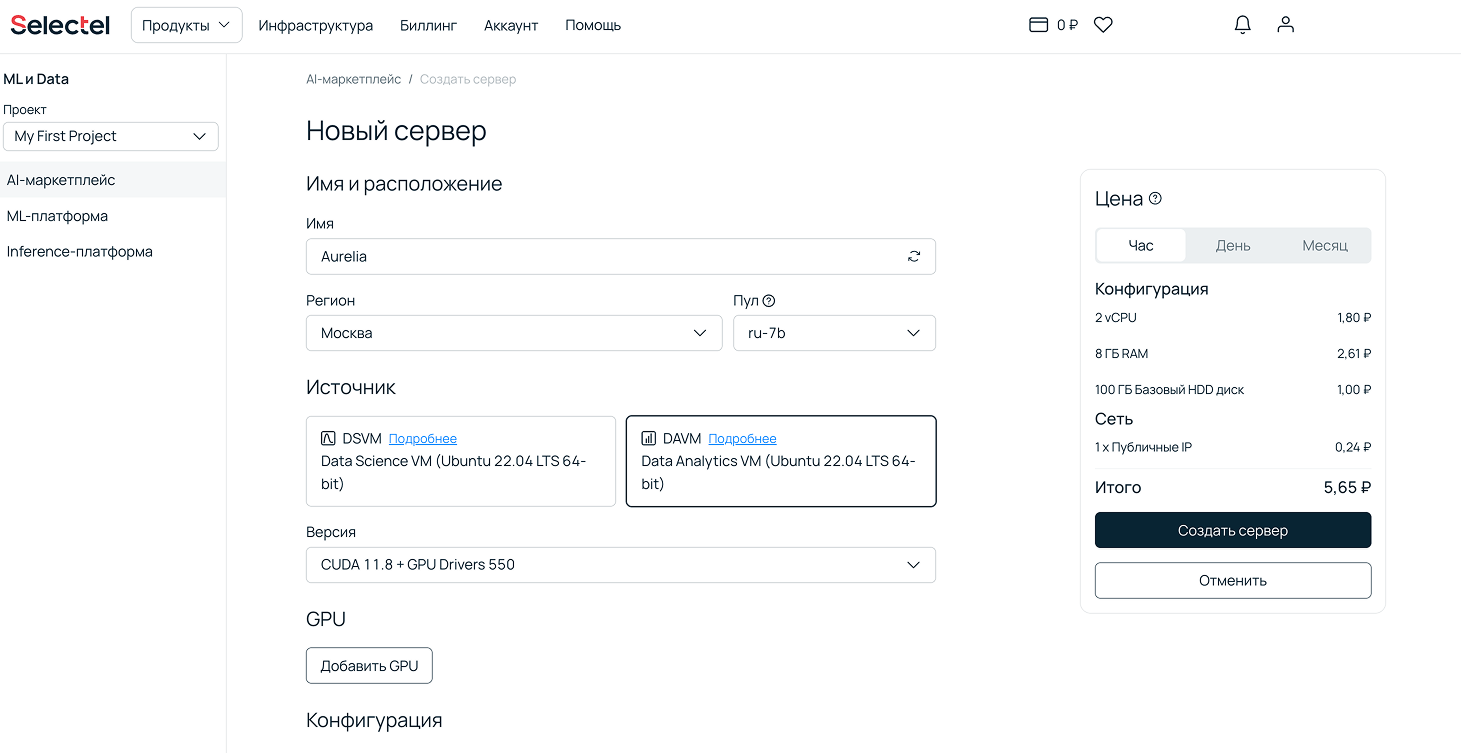Select the DSVM Data Science VM source

tap(460, 461)
